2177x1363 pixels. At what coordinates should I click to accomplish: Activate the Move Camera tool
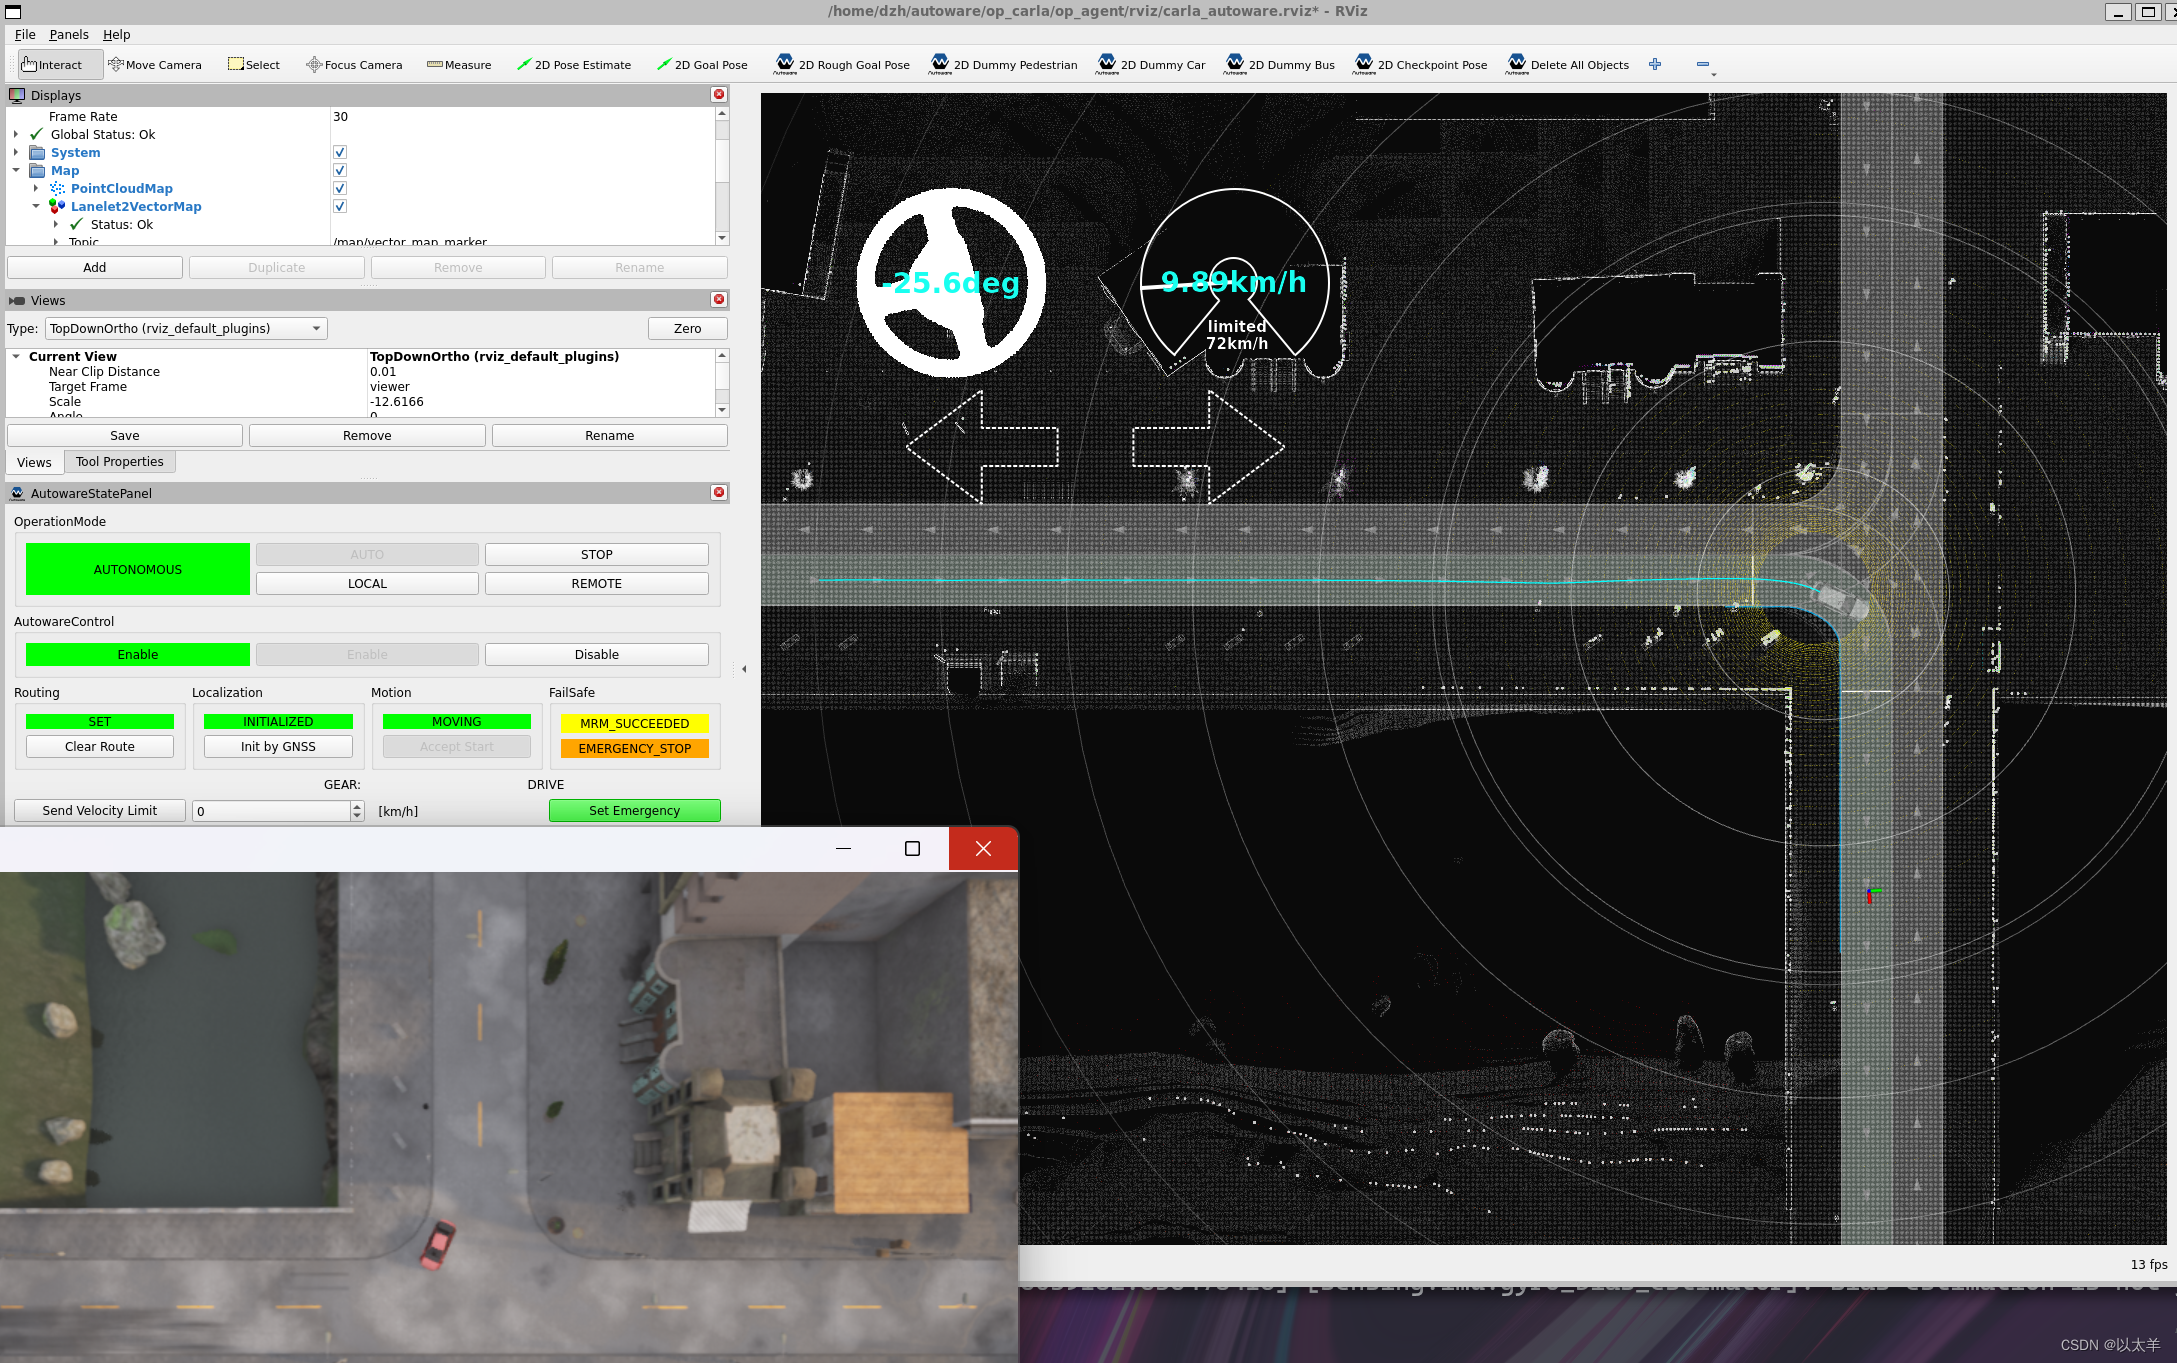pos(155,65)
